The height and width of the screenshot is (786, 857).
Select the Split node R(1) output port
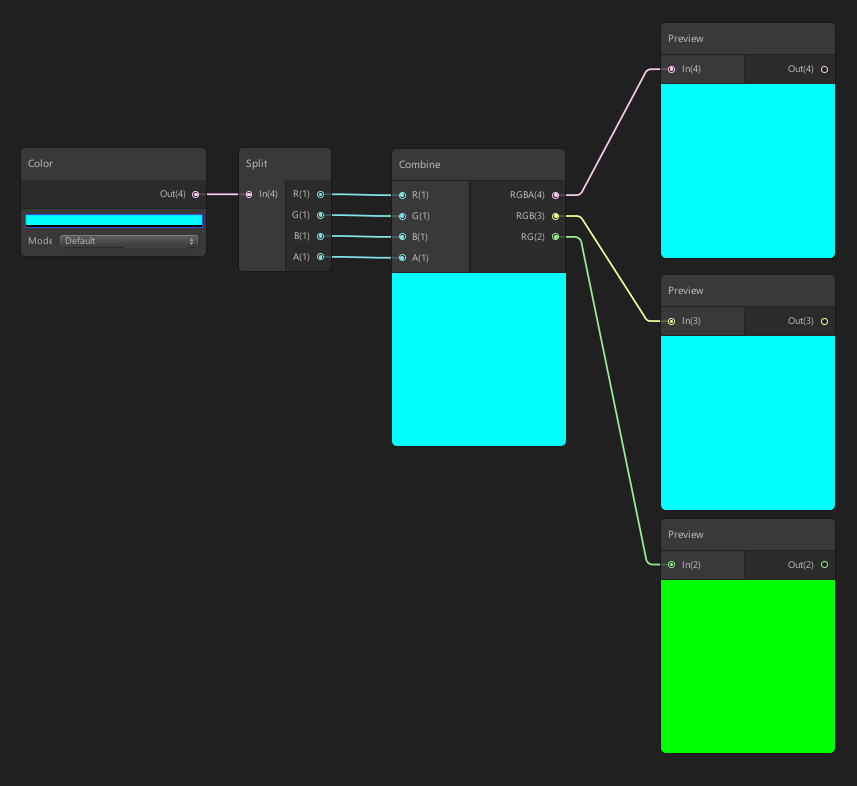tap(320, 194)
